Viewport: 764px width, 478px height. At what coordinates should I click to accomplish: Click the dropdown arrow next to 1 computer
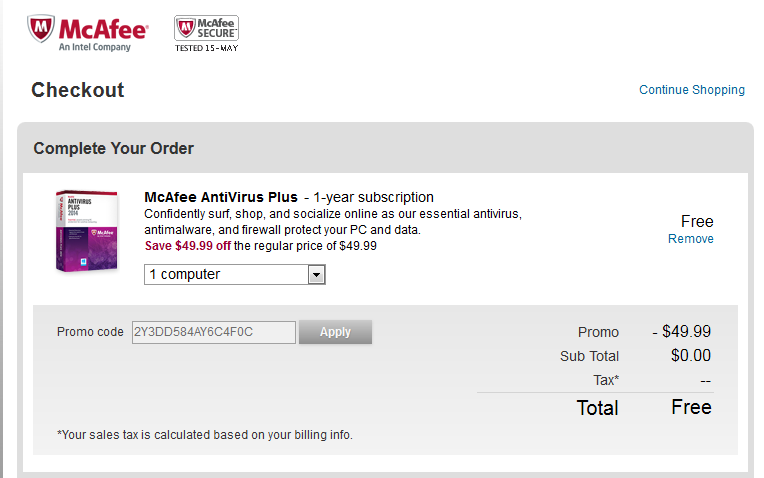pos(316,275)
